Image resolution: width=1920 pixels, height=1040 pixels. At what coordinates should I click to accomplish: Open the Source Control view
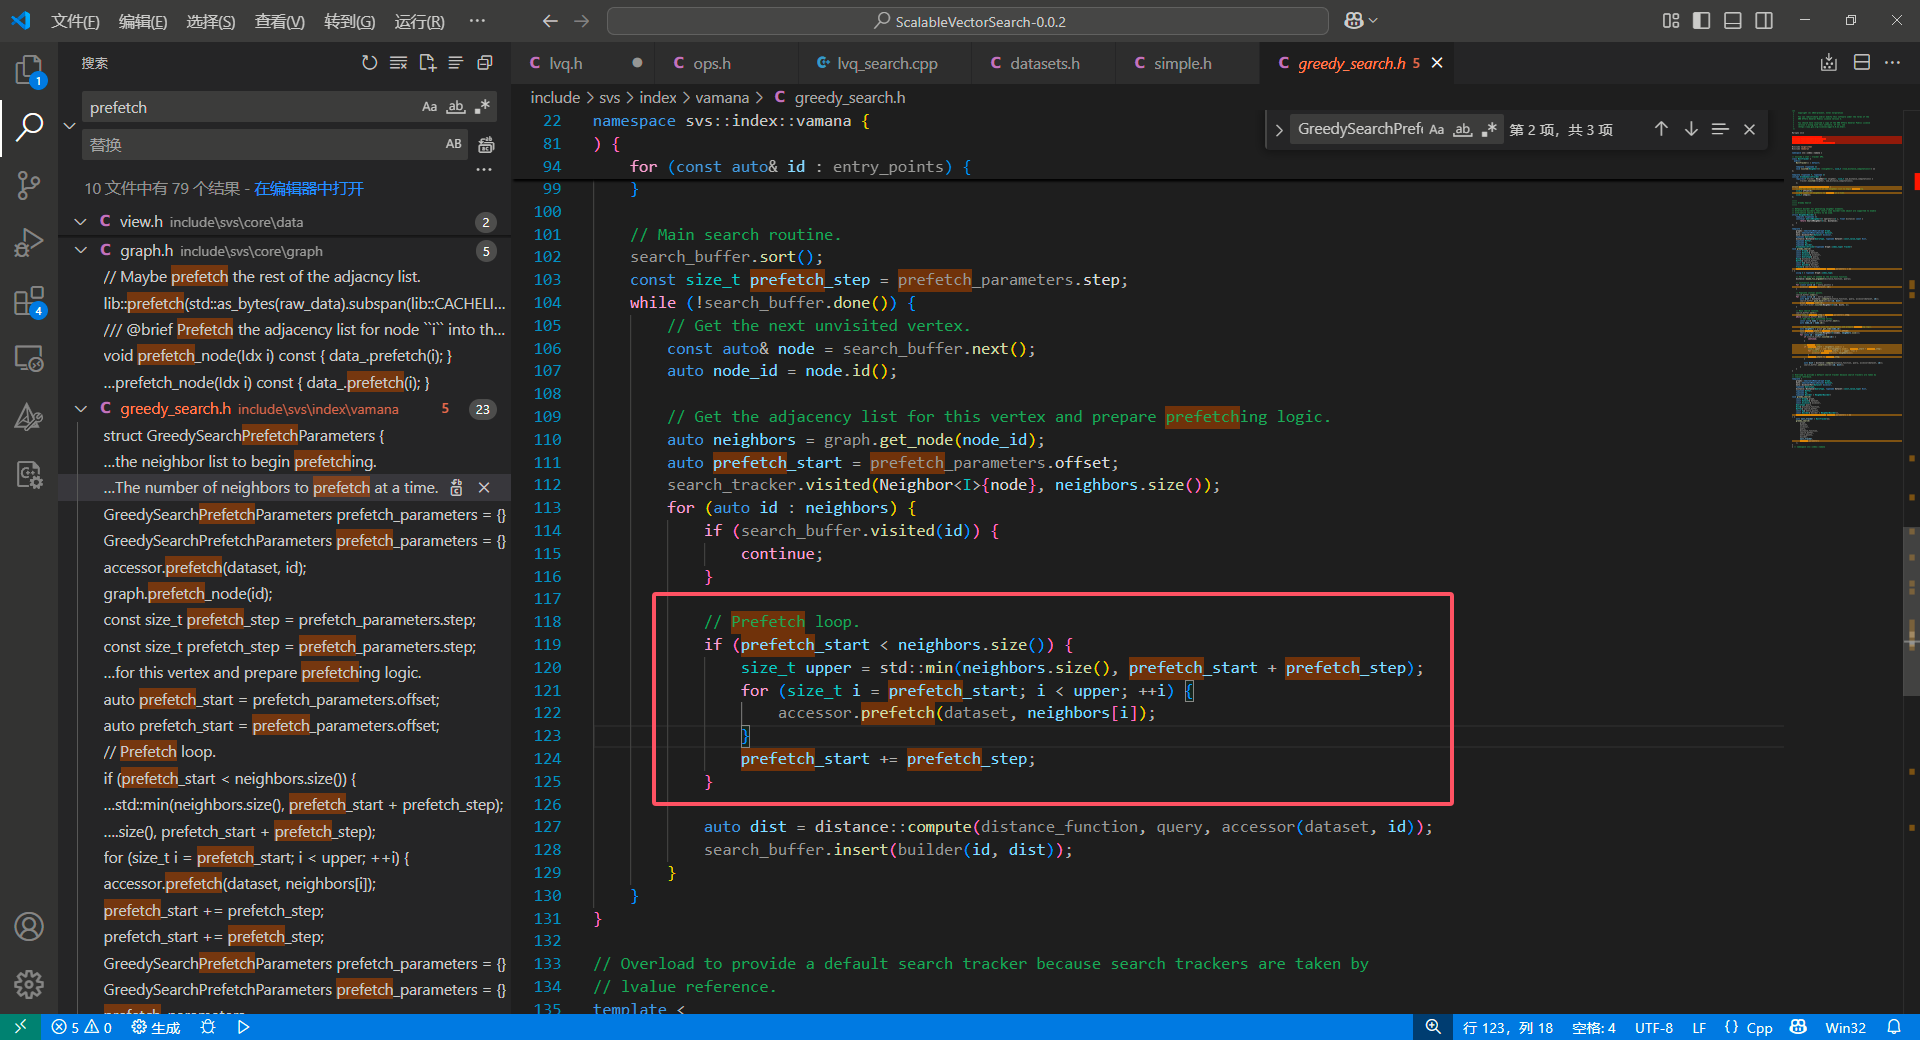(29, 185)
